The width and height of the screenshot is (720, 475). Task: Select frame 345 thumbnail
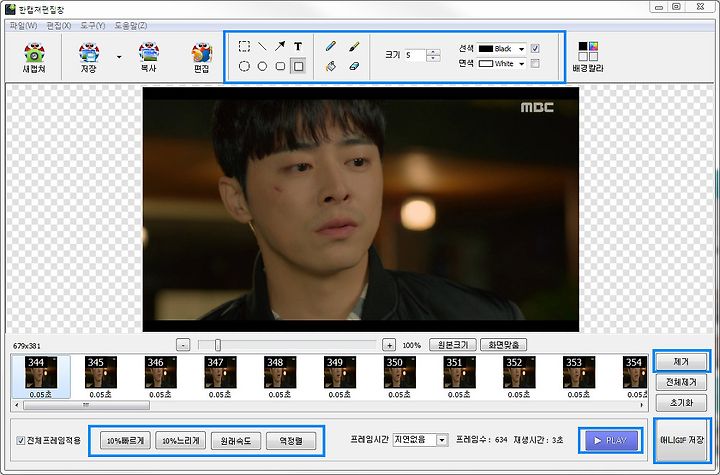[x=101, y=377]
